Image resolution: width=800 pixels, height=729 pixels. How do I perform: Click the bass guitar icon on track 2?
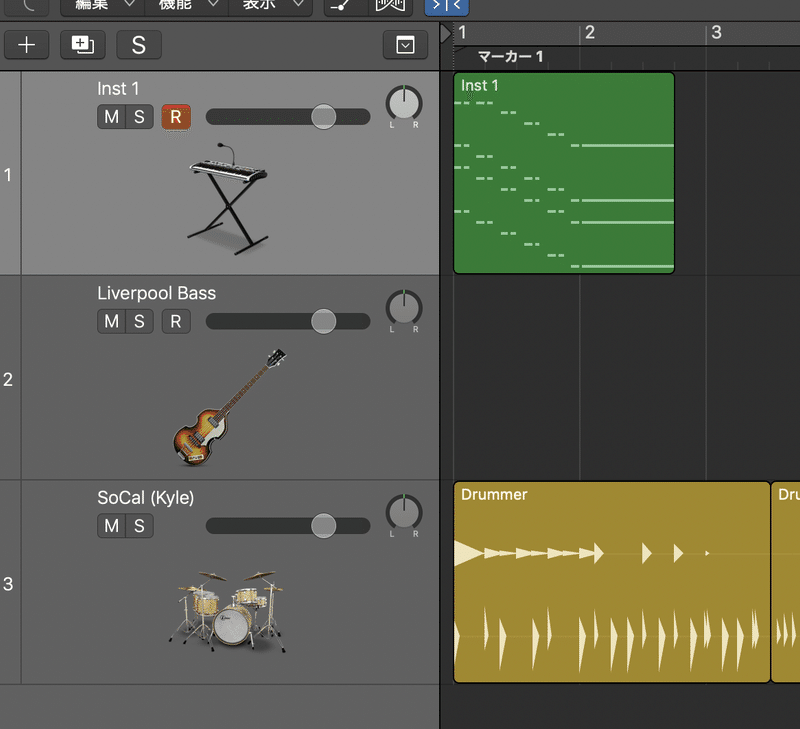pyautogui.click(x=229, y=407)
